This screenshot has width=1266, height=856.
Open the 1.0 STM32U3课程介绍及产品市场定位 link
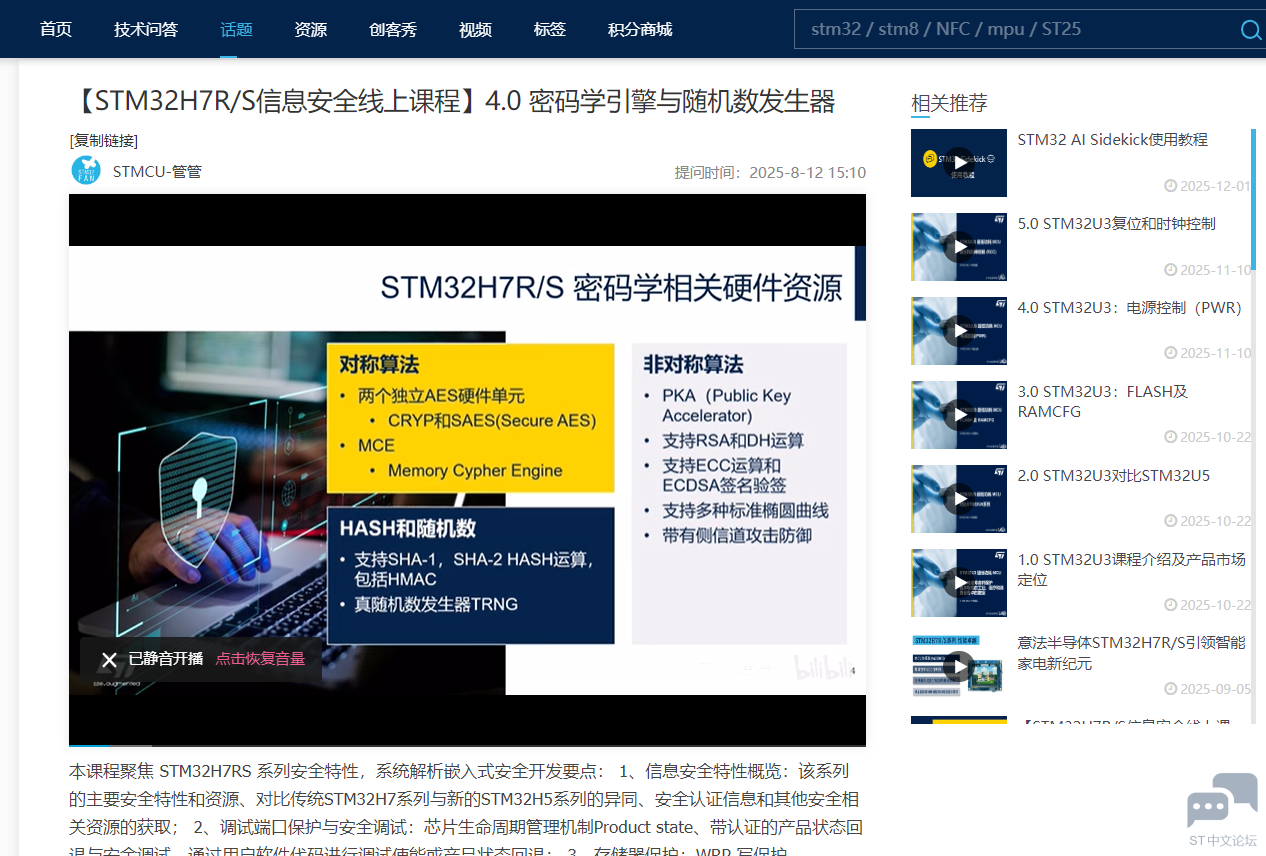point(1132,570)
